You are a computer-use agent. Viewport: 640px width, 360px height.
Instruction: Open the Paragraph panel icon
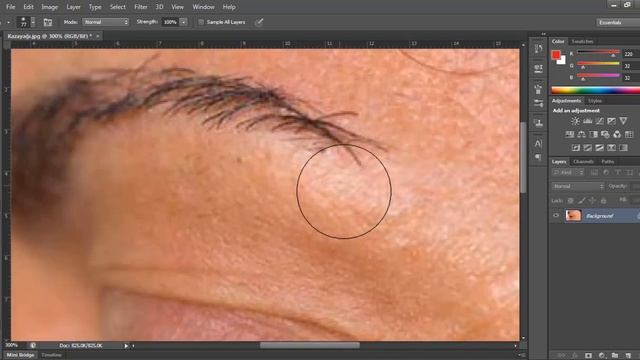tap(538, 157)
